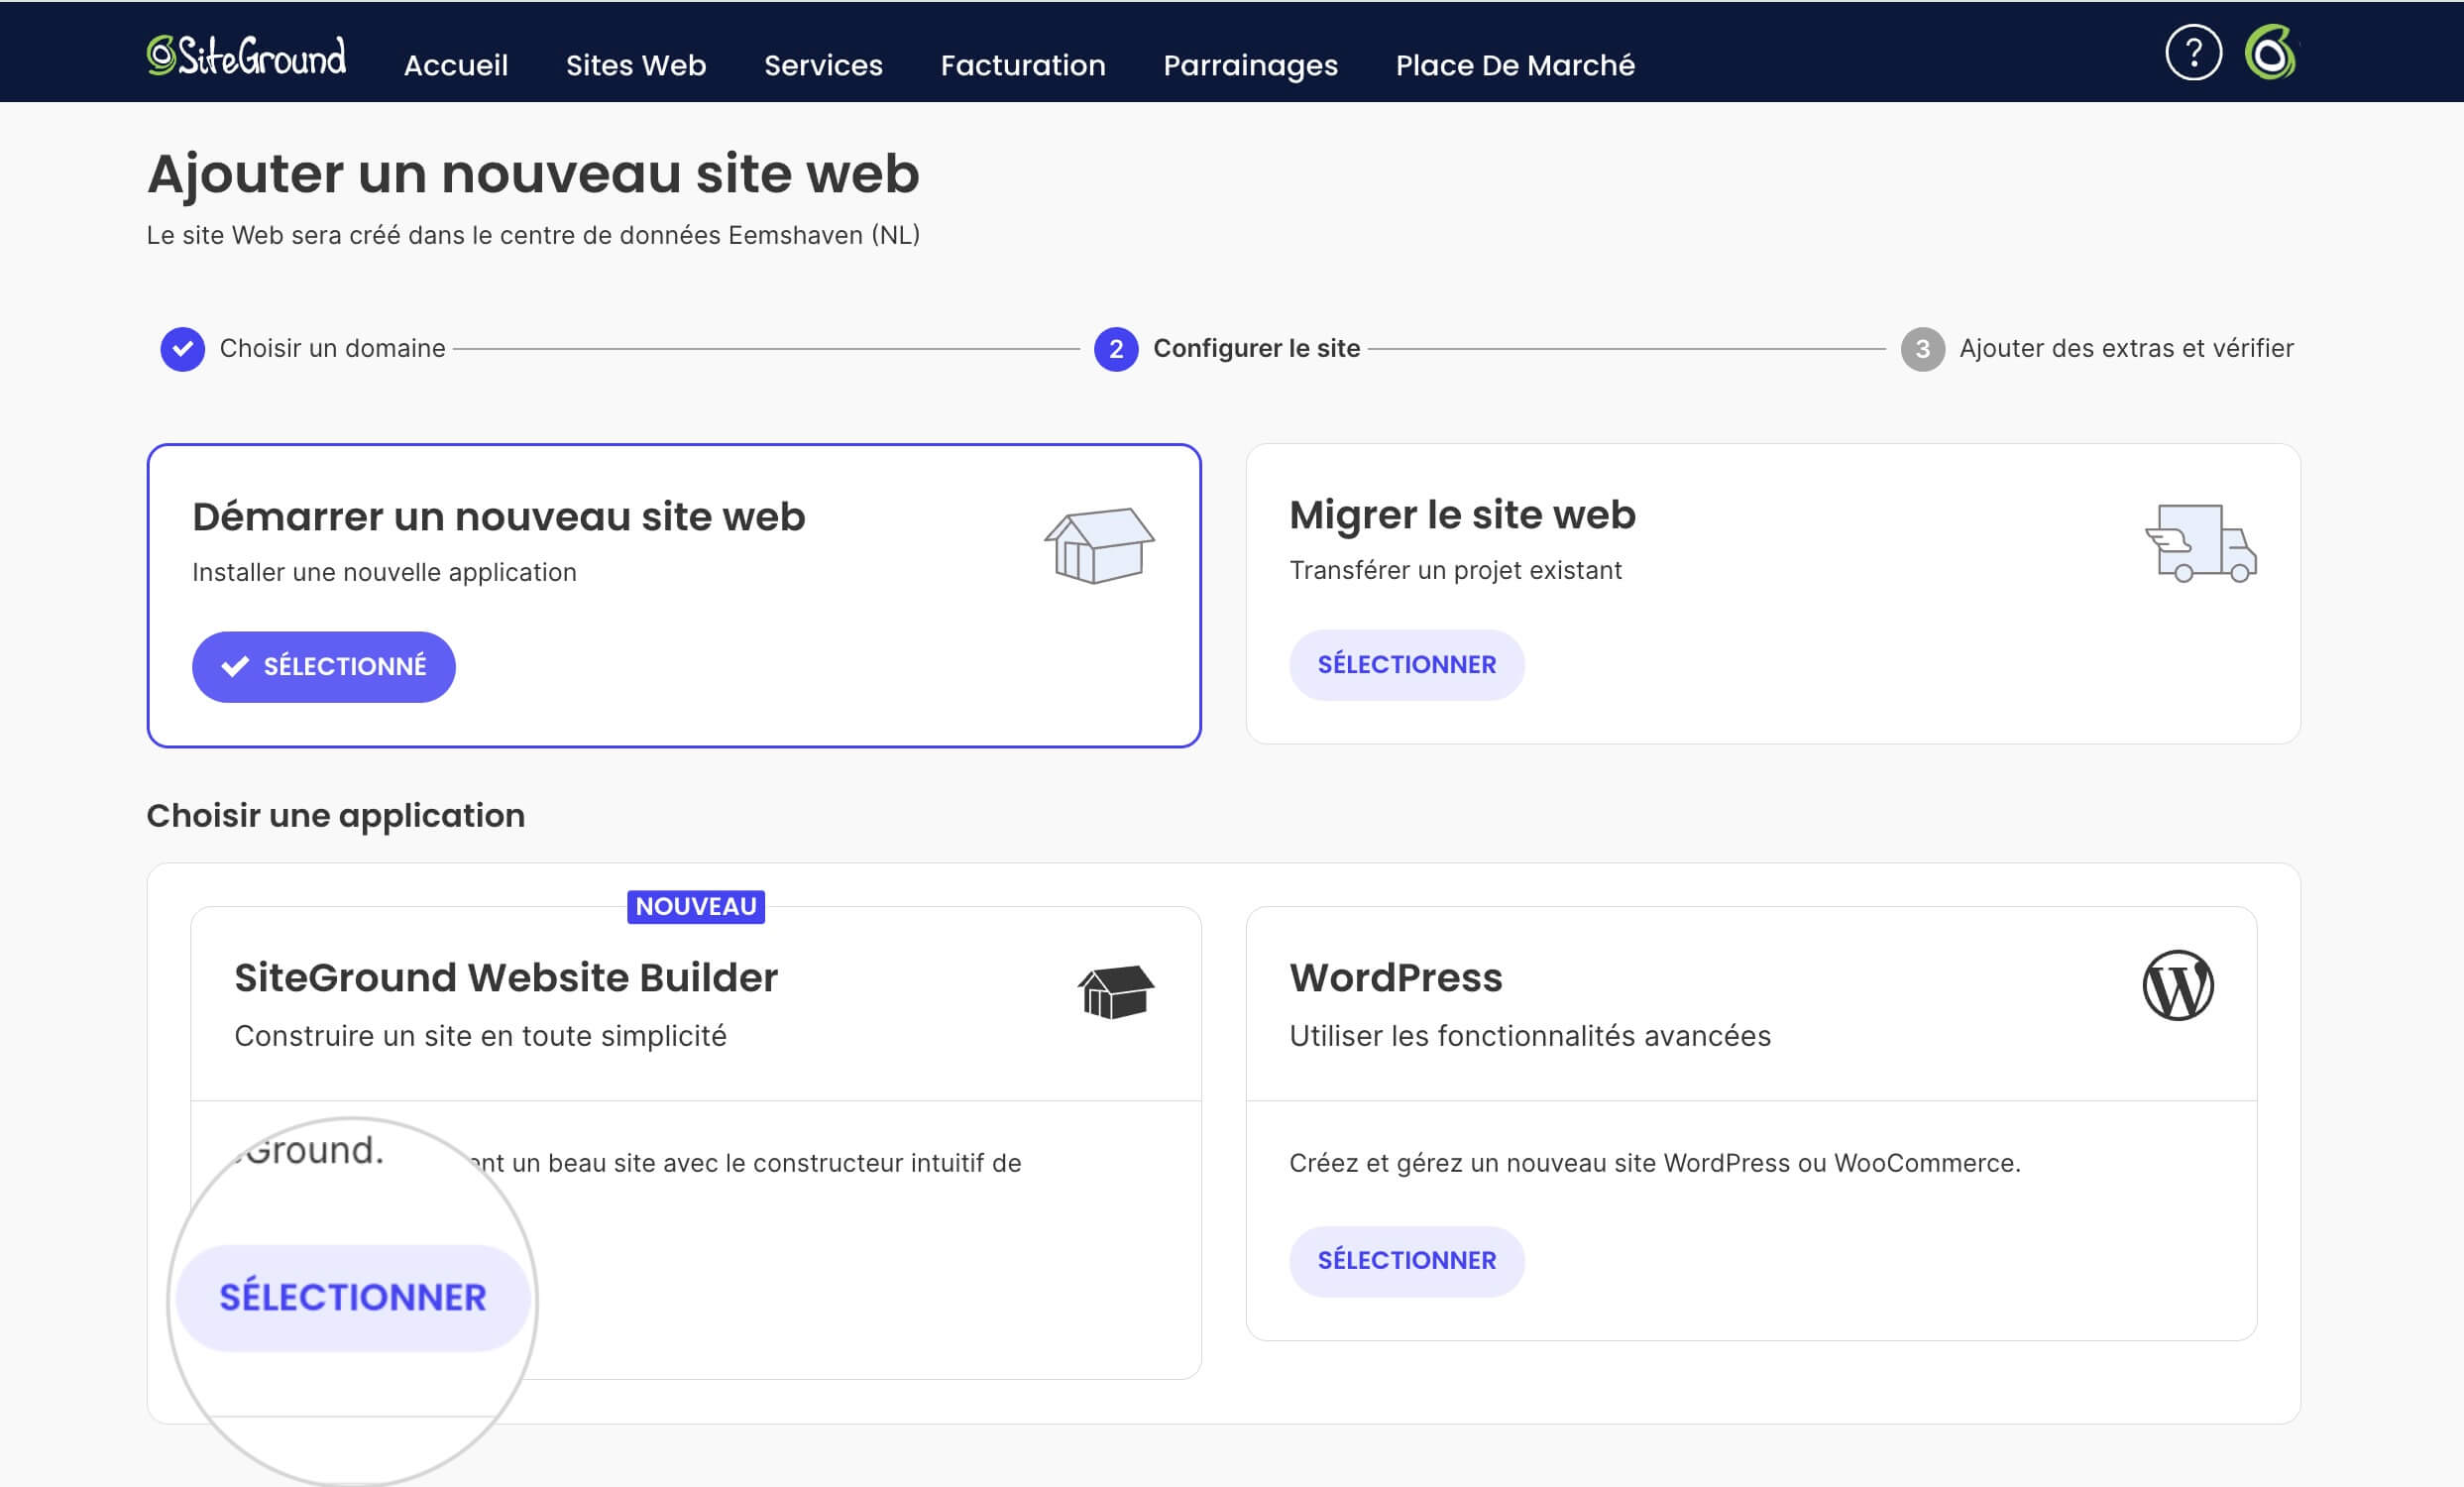Click the NOUVEAU badge
Screen dimensions: 2464x1487
pyautogui.click(x=695, y=907)
